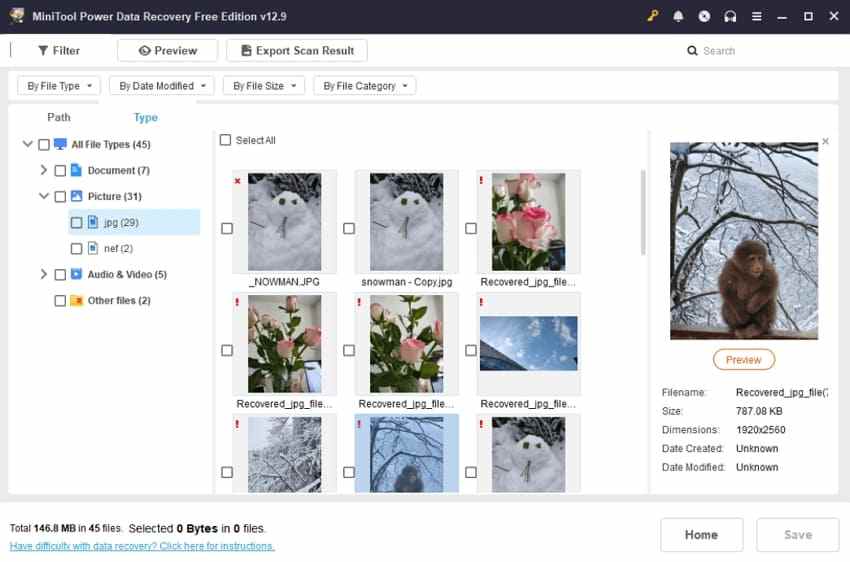
Task: Click the Save button
Action: point(798,535)
